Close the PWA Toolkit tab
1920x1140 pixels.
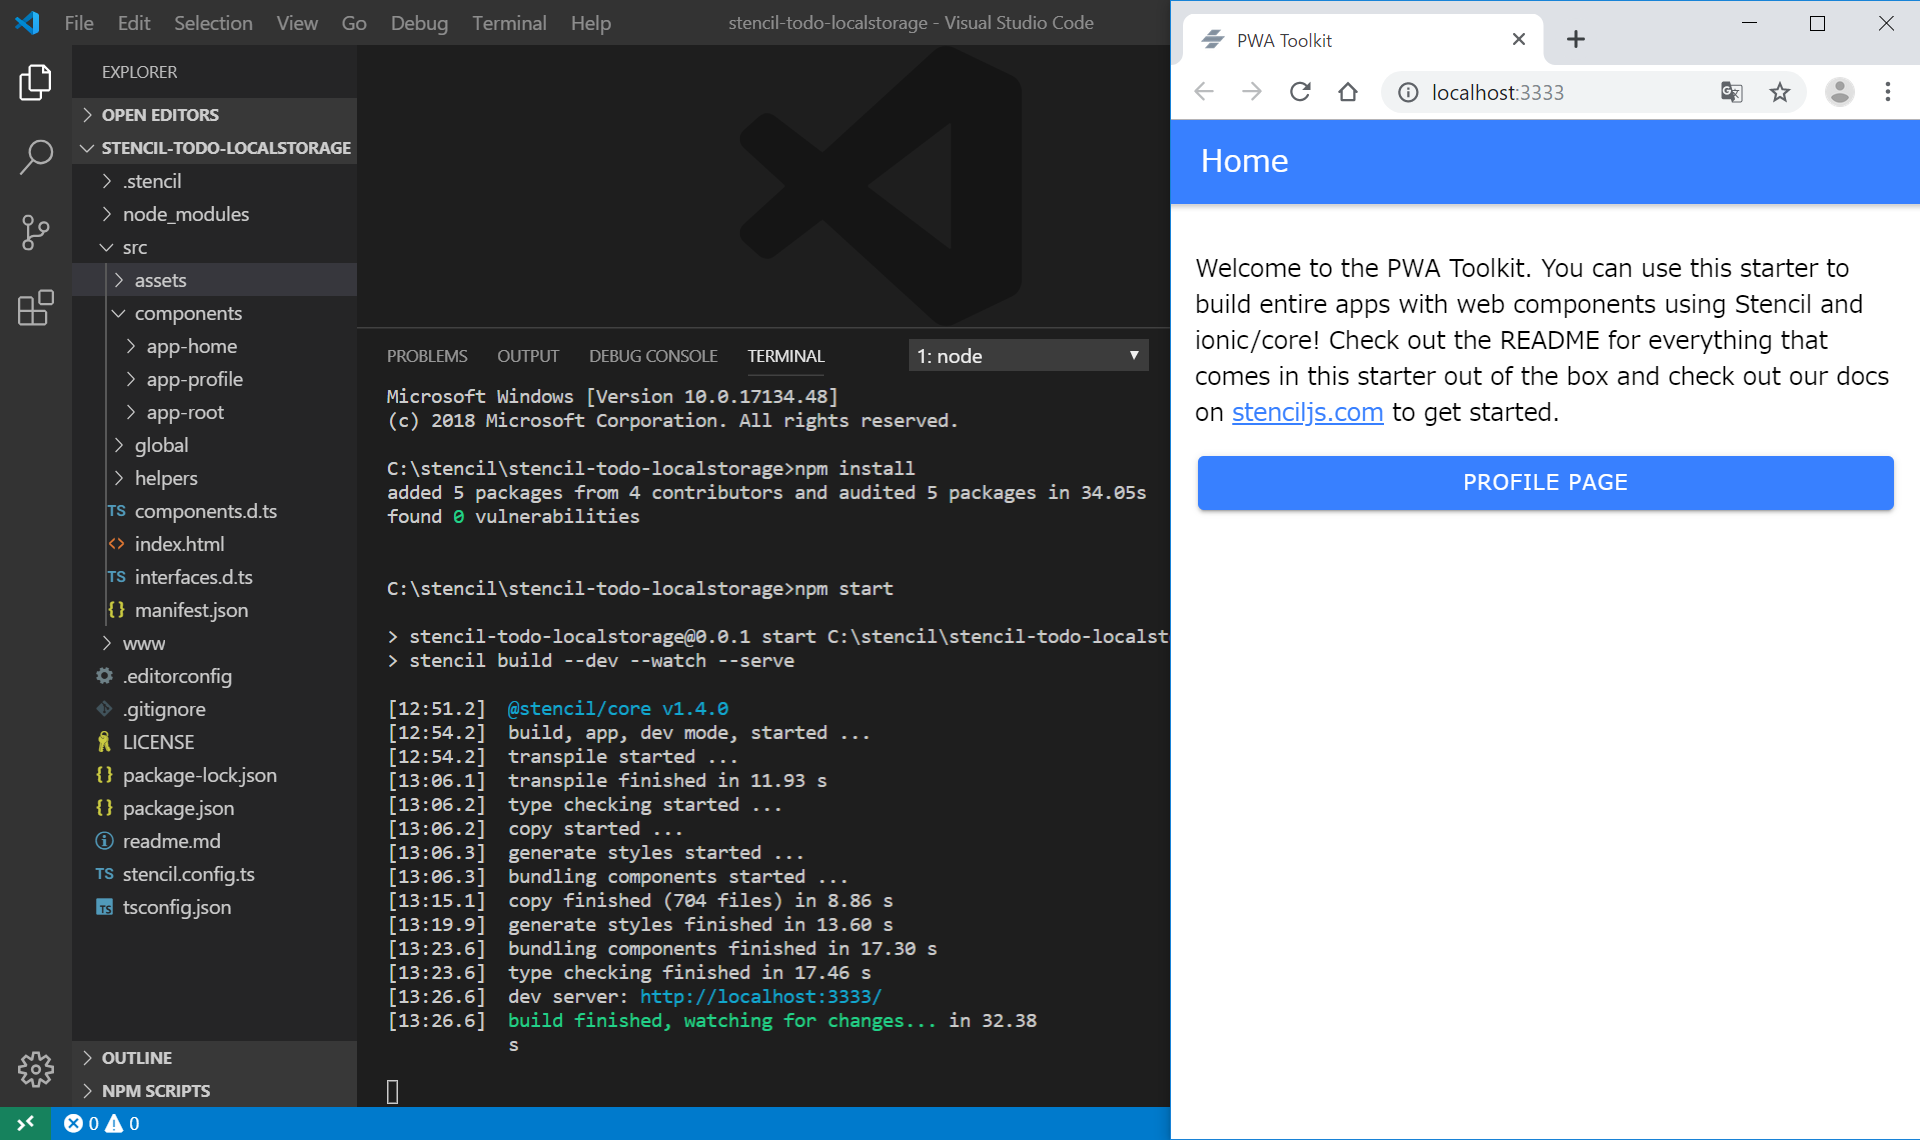pyautogui.click(x=1519, y=39)
